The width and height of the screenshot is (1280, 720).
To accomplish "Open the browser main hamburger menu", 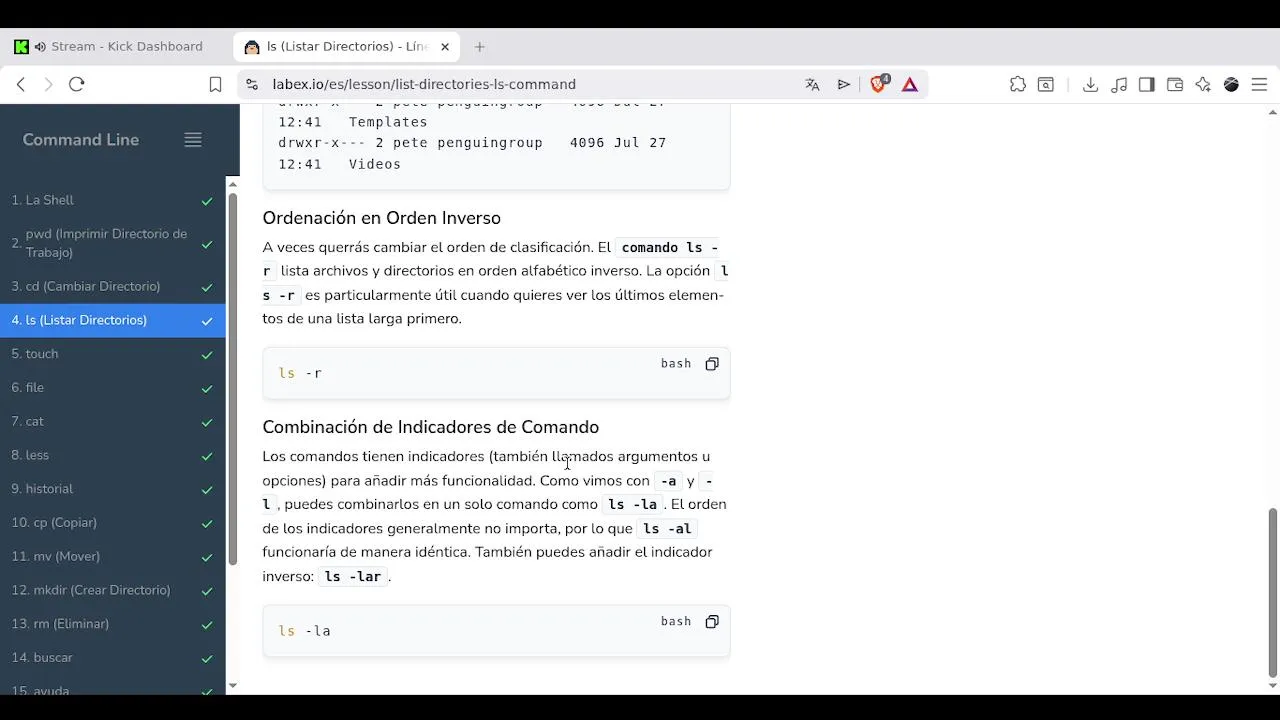I will point(1260,85).
